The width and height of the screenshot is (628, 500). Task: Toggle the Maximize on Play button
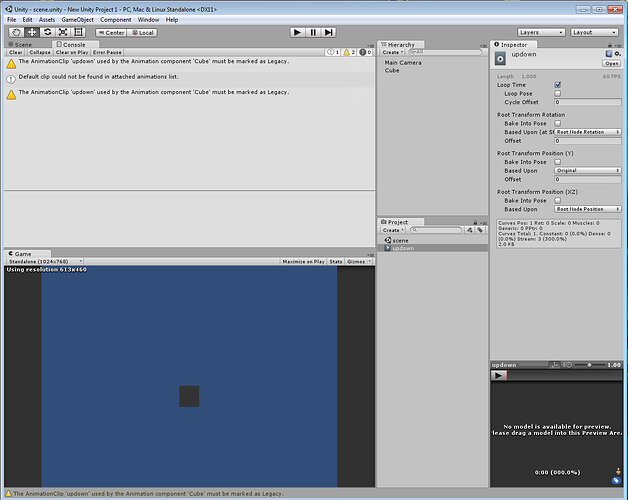(x=303, y=262)
